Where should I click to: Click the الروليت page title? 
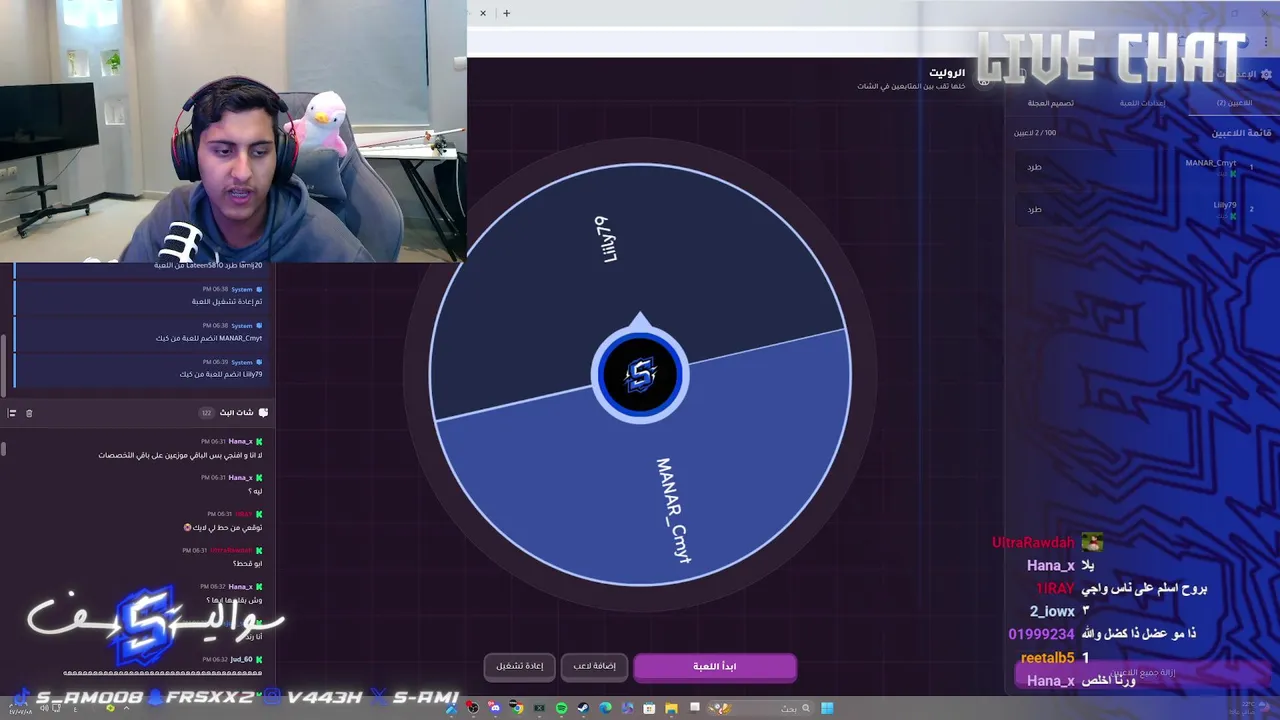947,72
